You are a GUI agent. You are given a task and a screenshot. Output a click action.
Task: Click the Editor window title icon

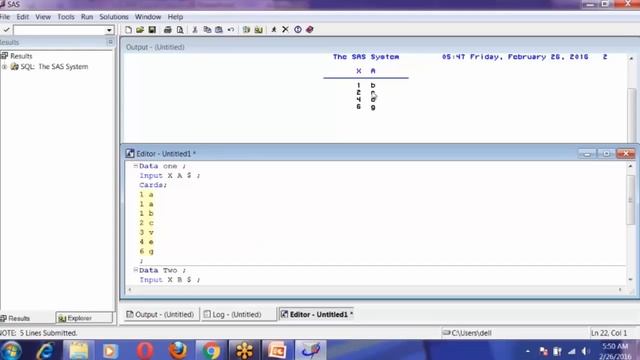[x=130, y=153]
